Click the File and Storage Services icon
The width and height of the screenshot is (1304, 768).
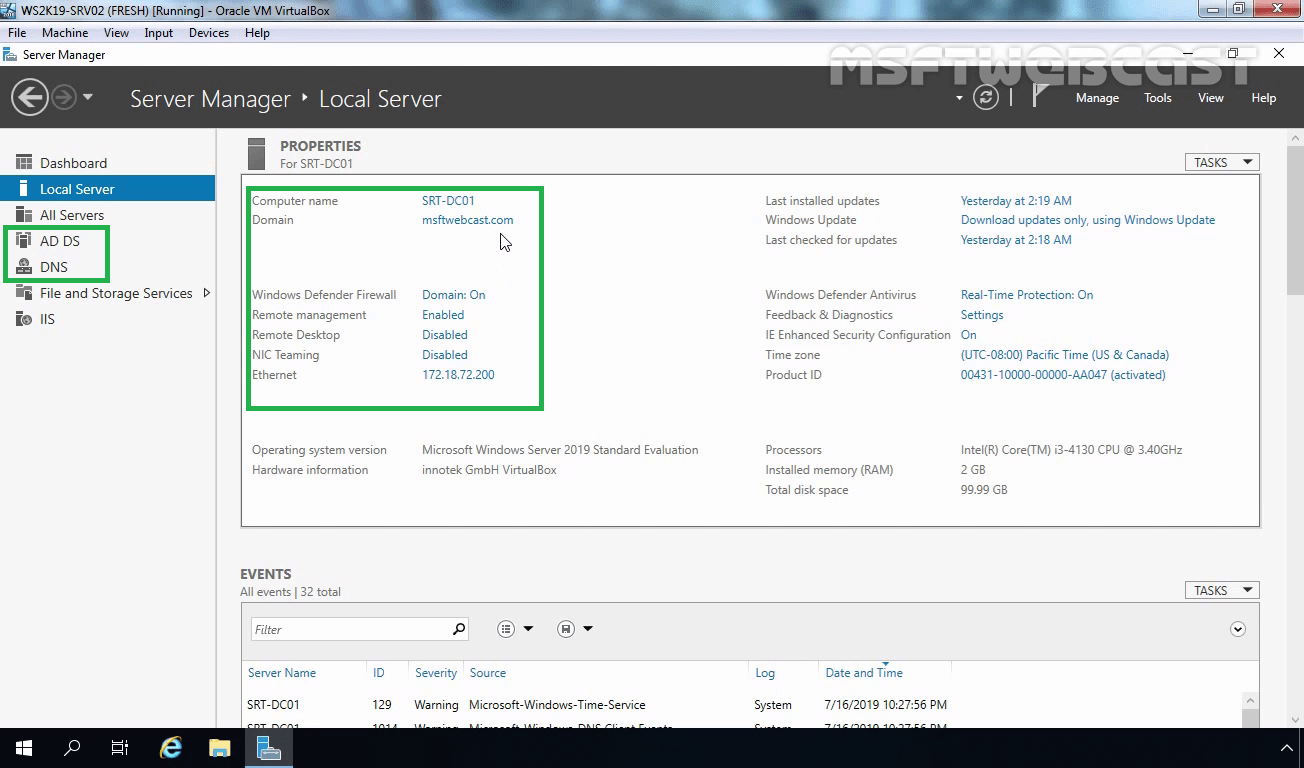point(24,292)
